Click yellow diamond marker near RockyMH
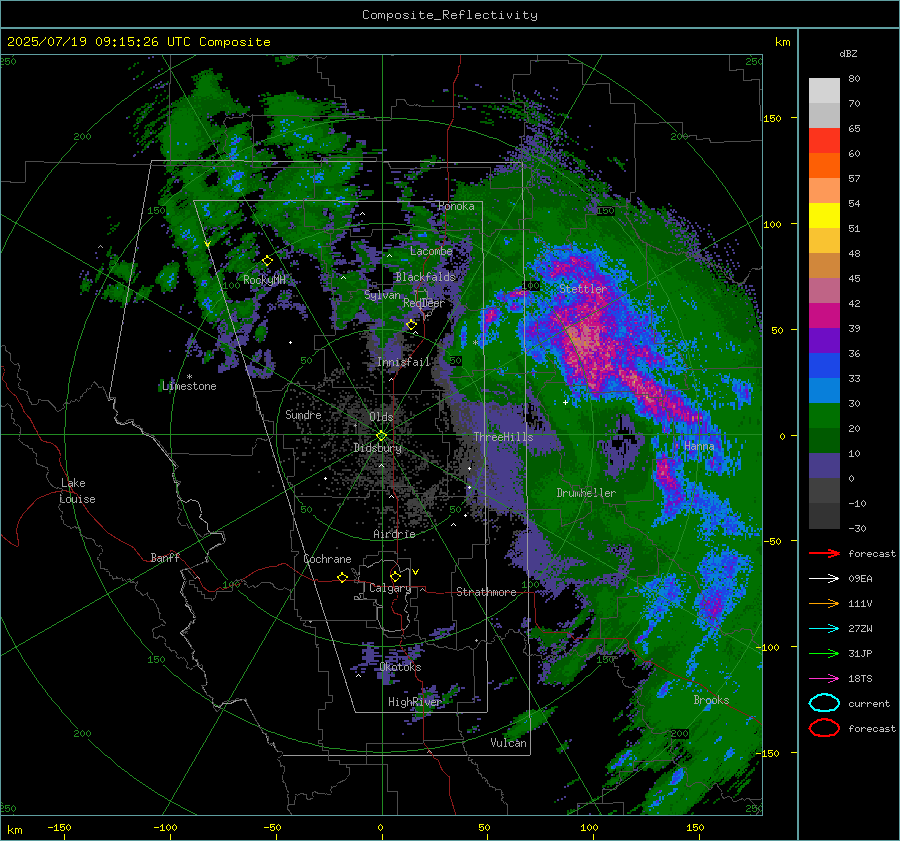This screenshot has width=900, height=841. [x=267, y=261]
